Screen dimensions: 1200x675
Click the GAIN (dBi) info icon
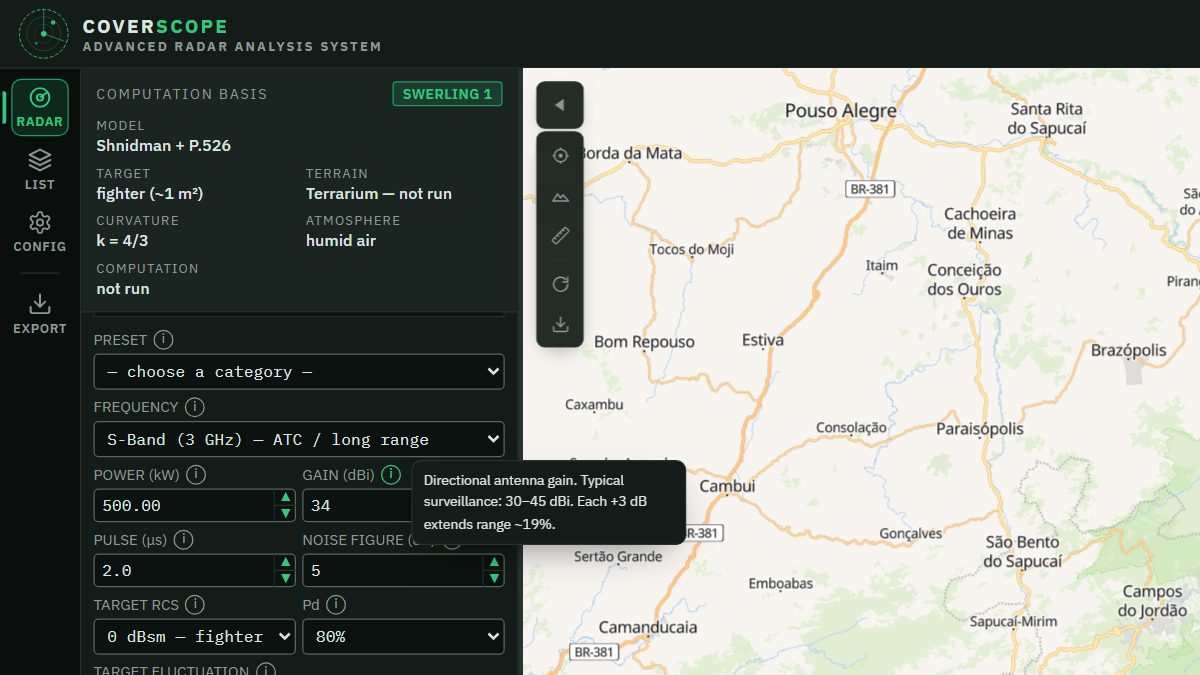pos(390,475)
